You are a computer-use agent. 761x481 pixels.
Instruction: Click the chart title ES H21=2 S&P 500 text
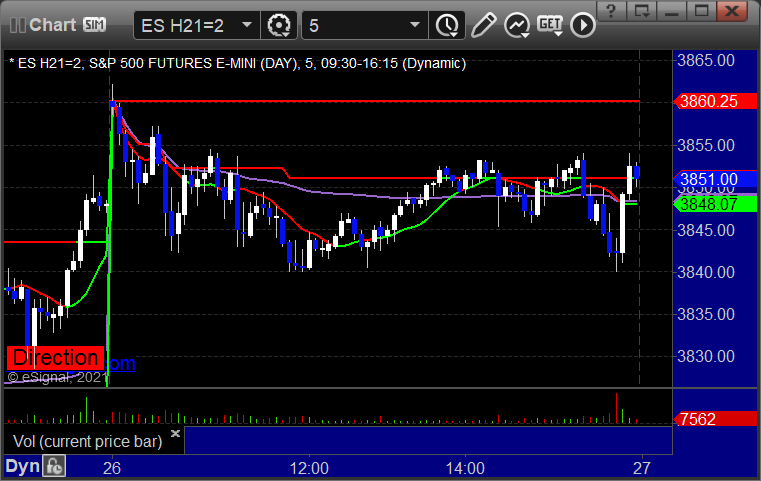click(237, 64)
